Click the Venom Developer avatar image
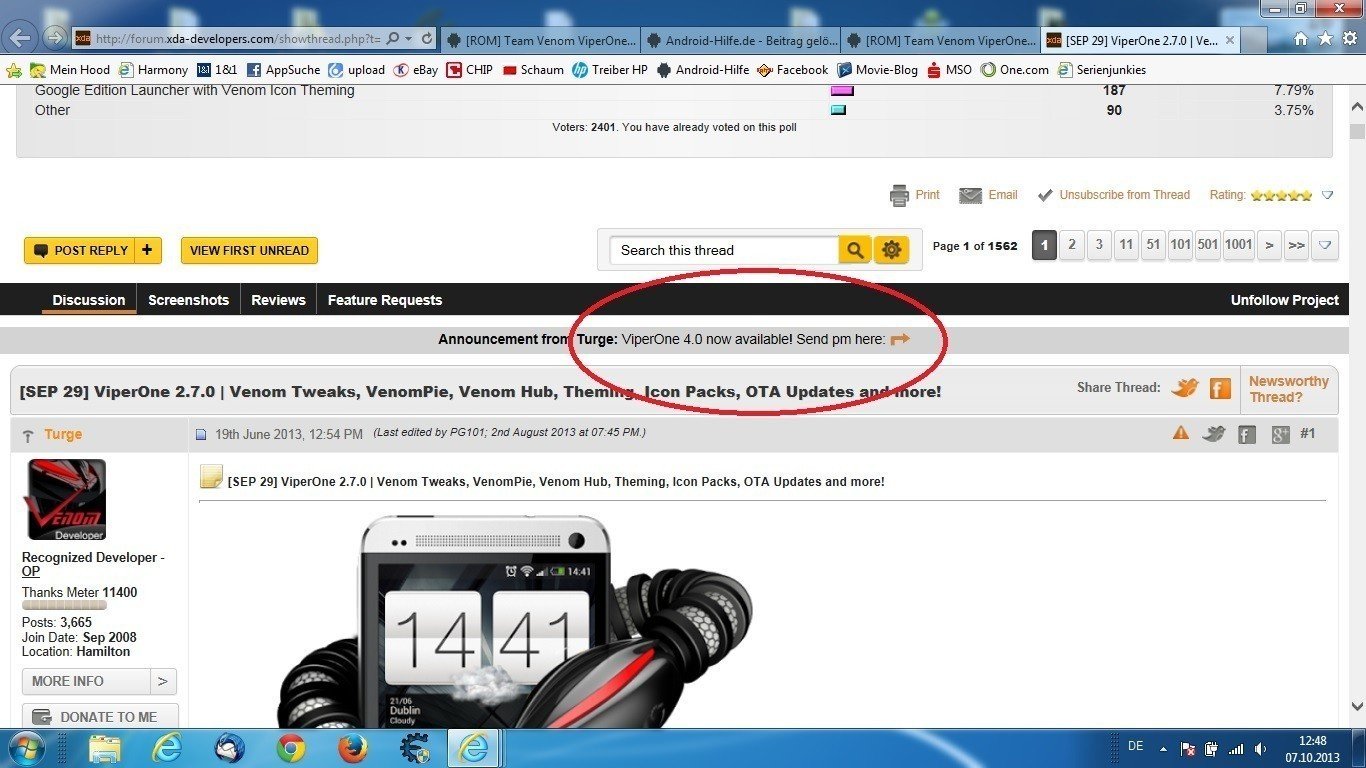Viewport: 1366px width, 768px height. [65, 500]
